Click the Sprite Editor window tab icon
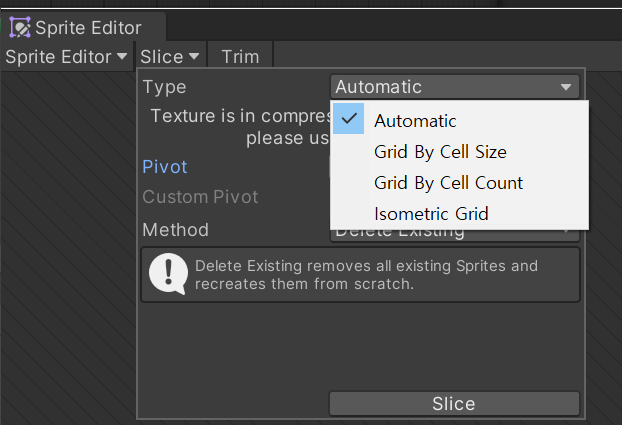The width and height of the screenshot is (622, 425). [20, 27]
